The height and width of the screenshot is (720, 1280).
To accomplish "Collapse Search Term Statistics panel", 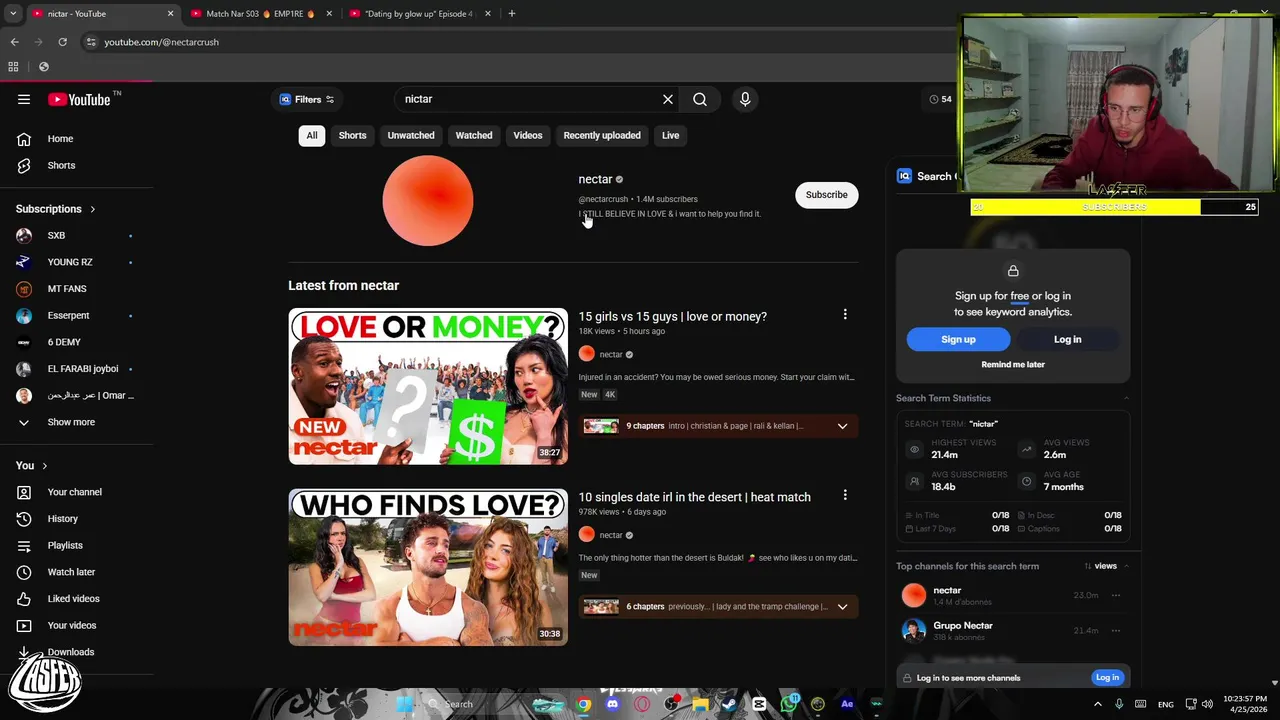I will coord(1126,398).
